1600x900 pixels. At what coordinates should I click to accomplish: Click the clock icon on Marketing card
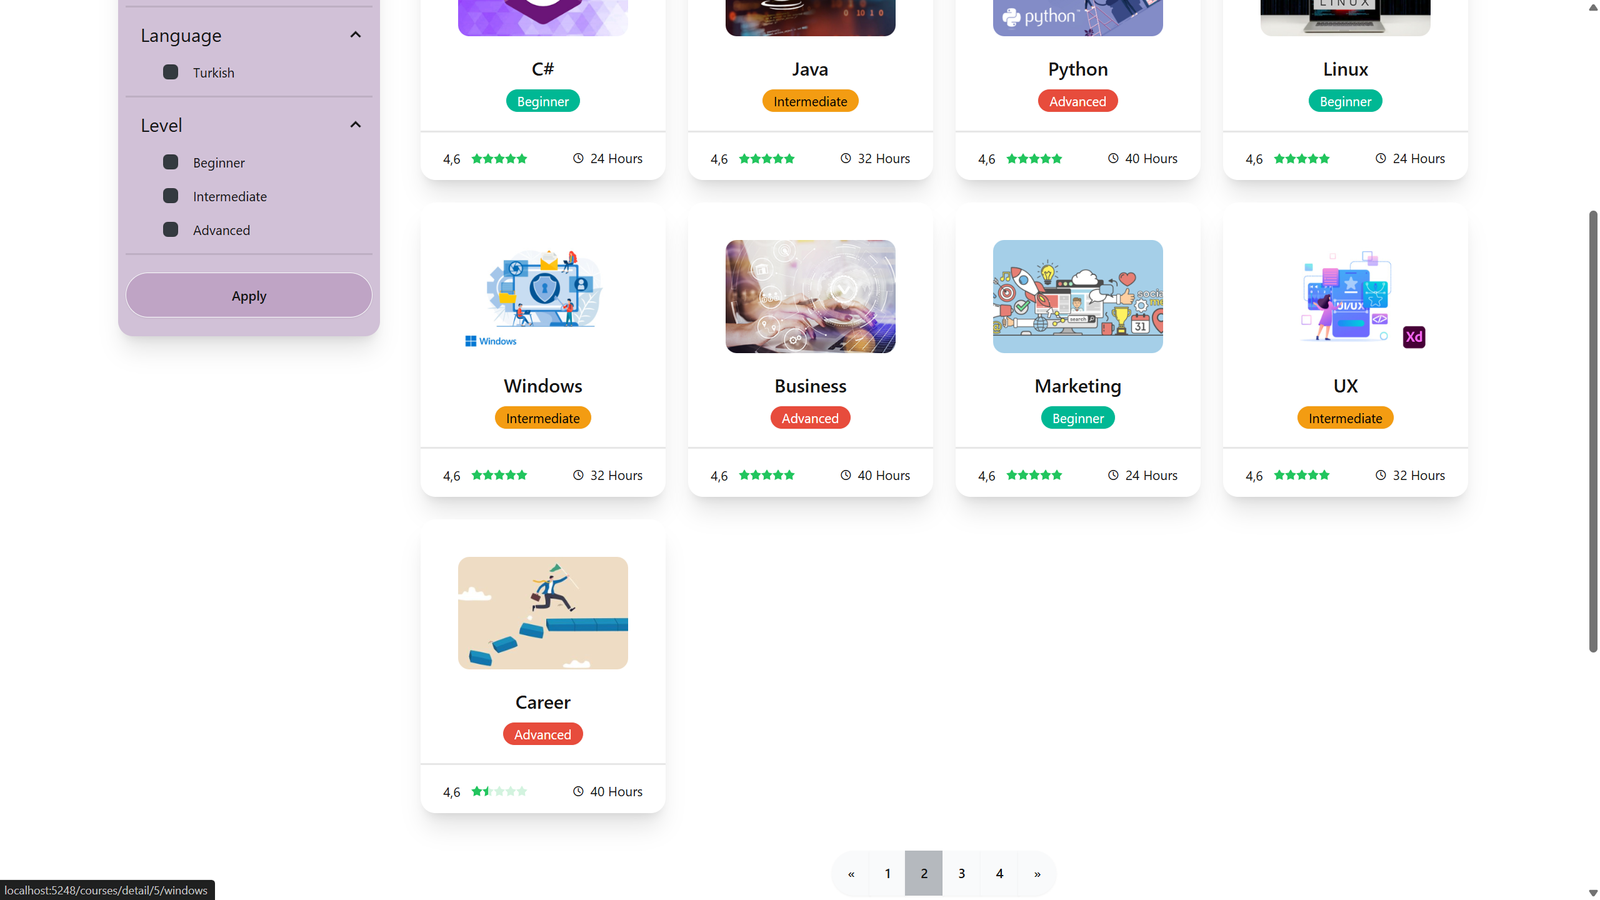(x=1113, y=475)
